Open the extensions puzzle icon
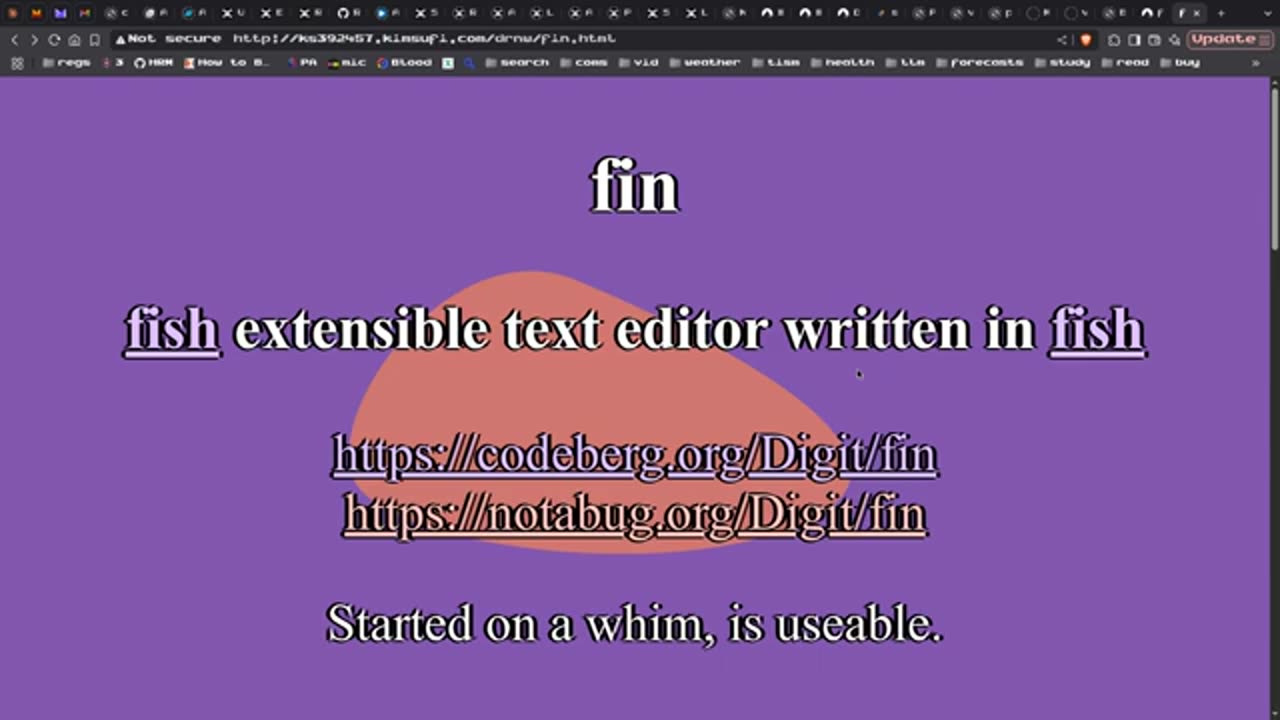Image resolution: width=1280 pixels, height=720 pixels. pos(1114,39)
